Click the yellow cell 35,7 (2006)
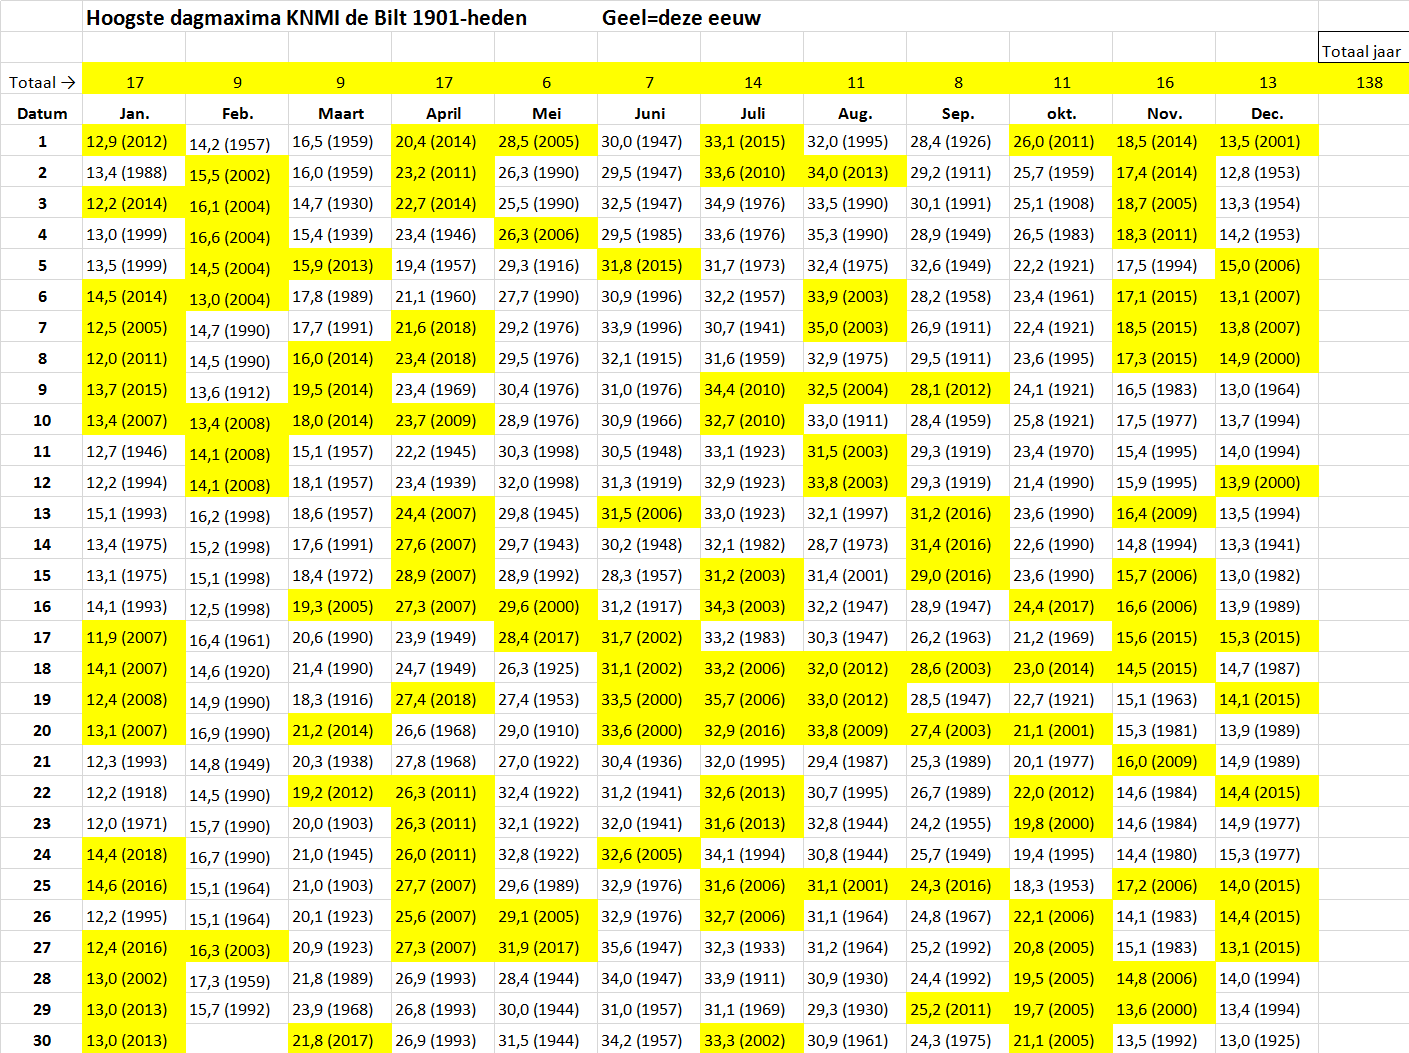Screen dimensions: 1409x1053 click(x=752, y=699)
